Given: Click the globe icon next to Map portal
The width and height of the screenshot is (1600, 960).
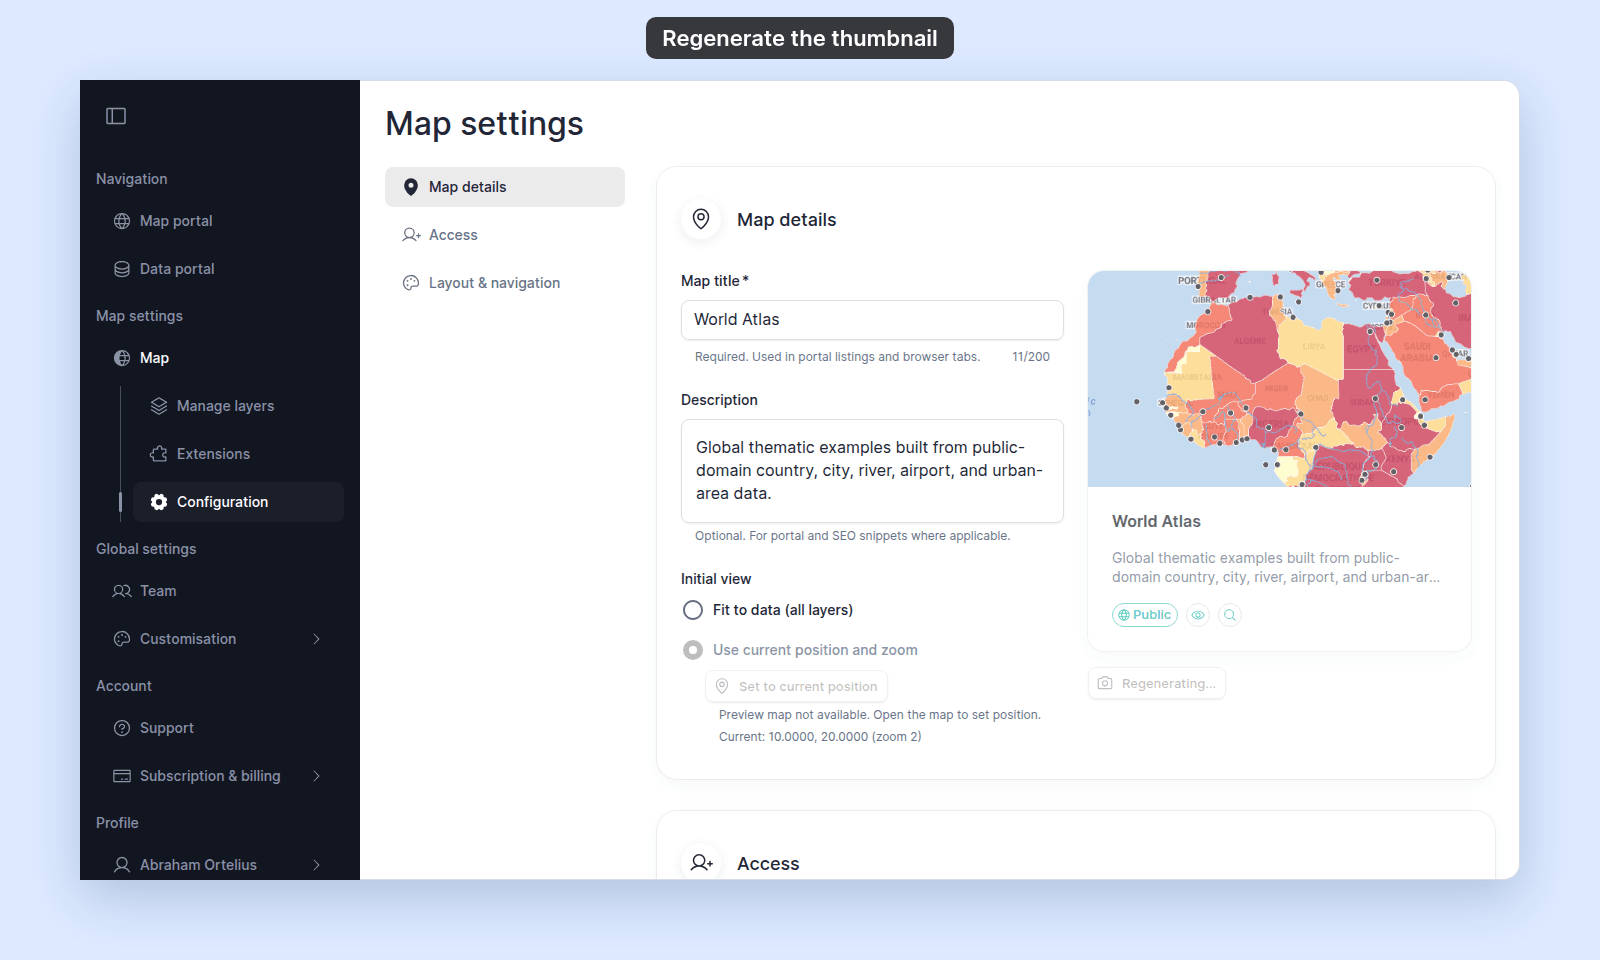Looking at the screenshot, I should pos(122,221).
